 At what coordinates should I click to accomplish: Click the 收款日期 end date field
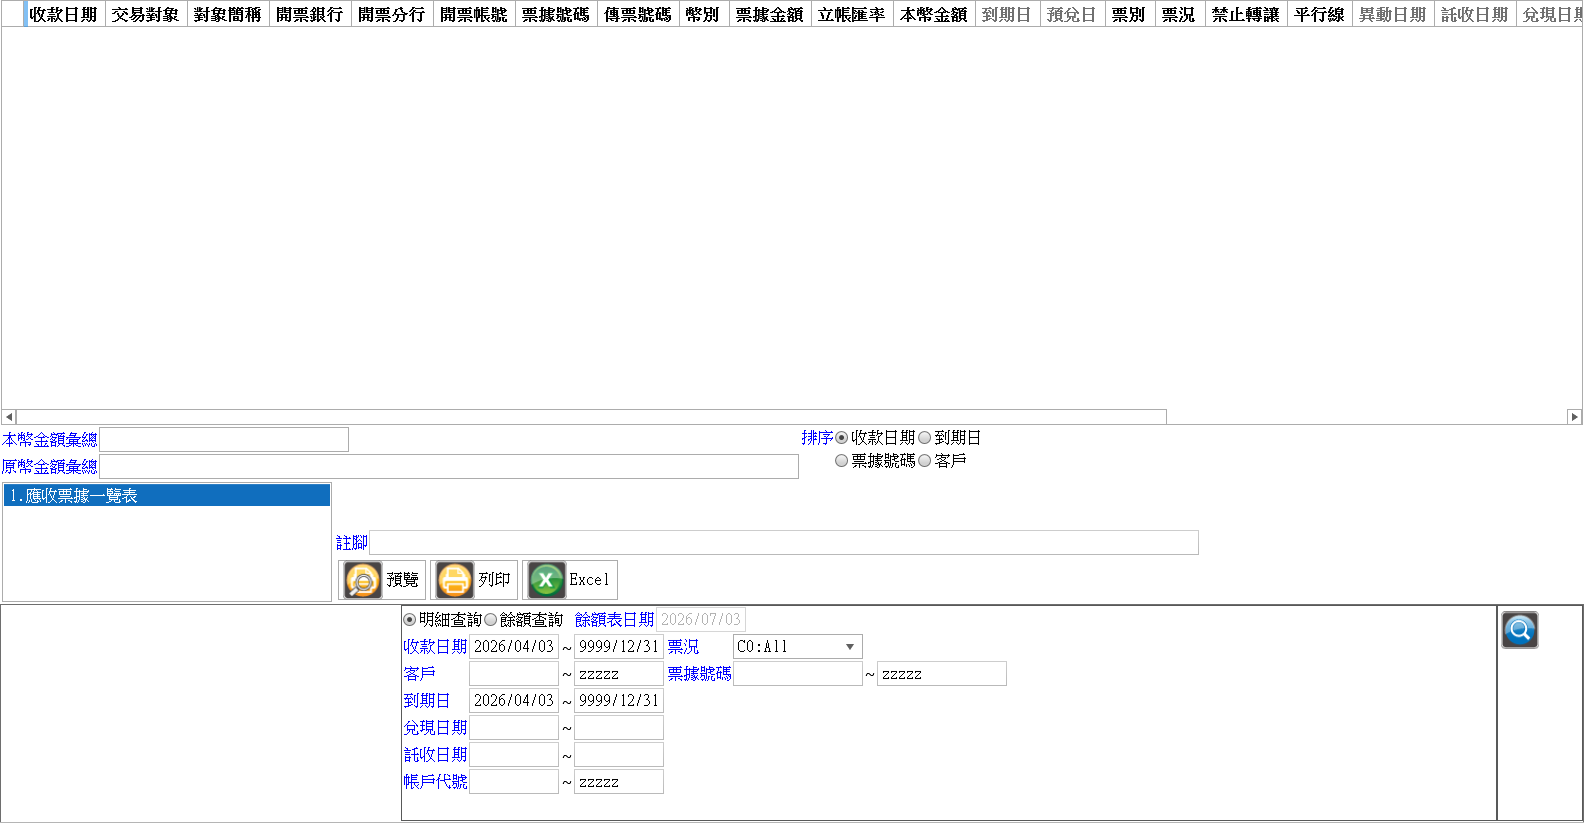click(x=619, y=647)
